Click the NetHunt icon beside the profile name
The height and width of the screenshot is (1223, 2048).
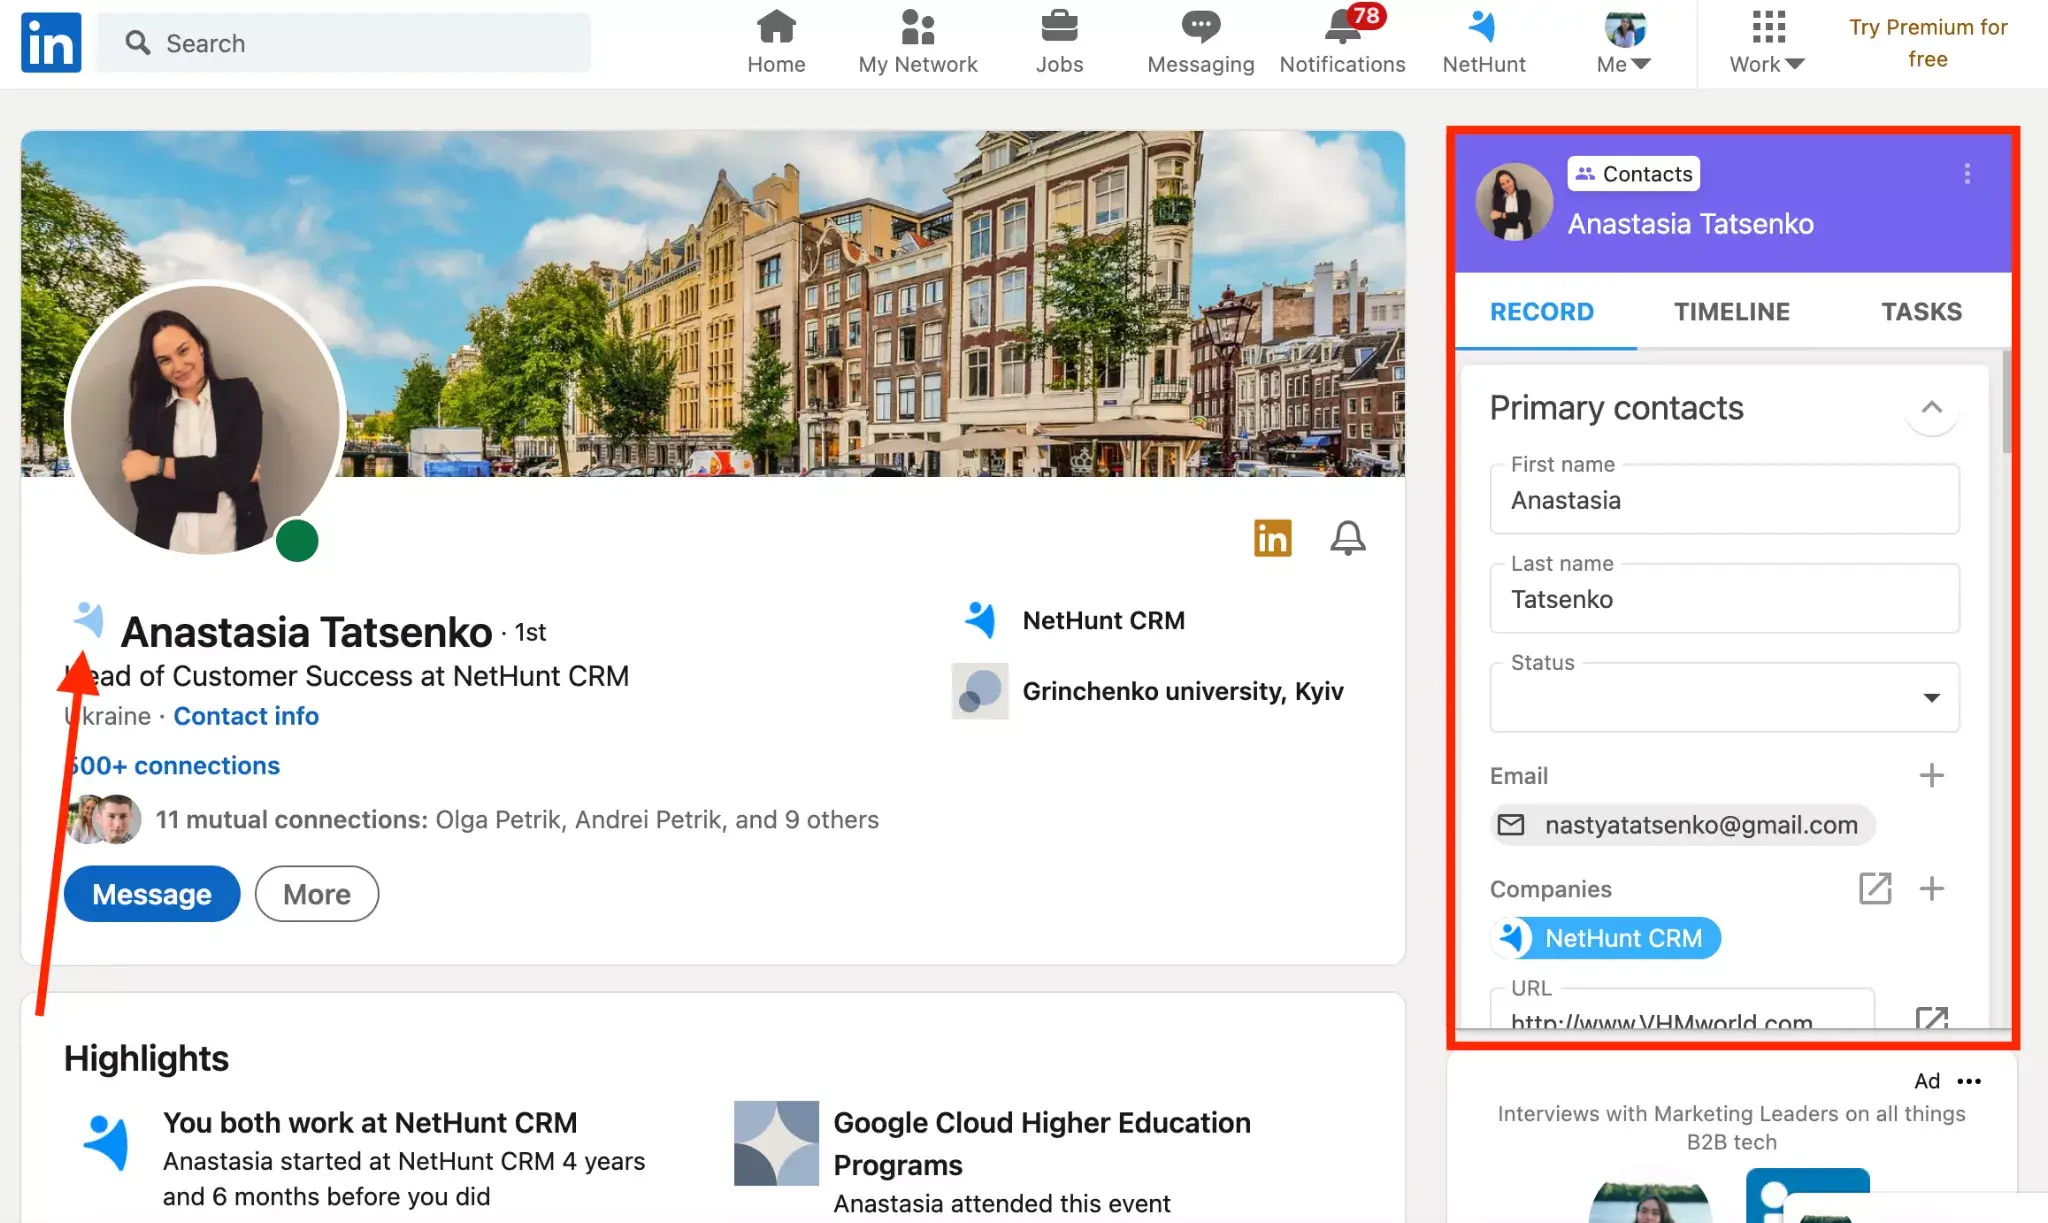[x=89, y=619]
